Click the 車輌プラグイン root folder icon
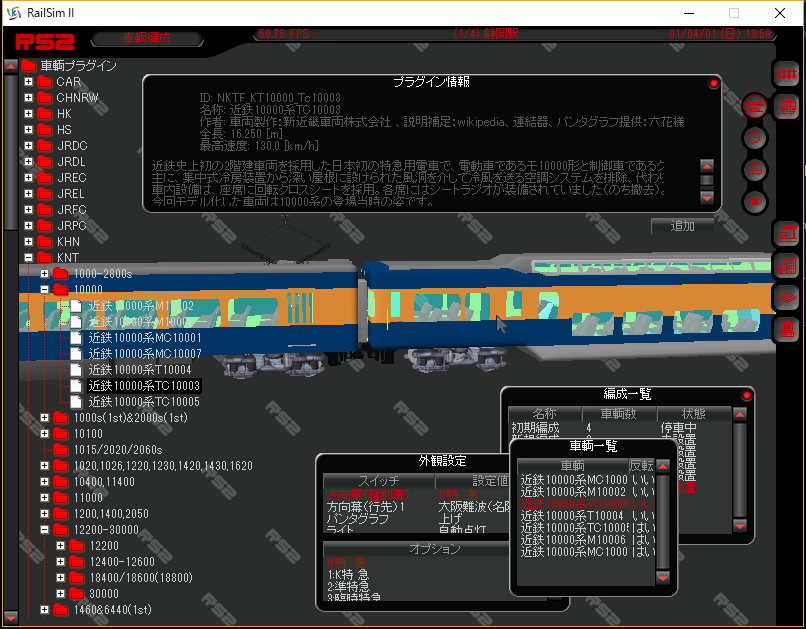The width and height of the screenshot is (806, 629). pos(29,66)
